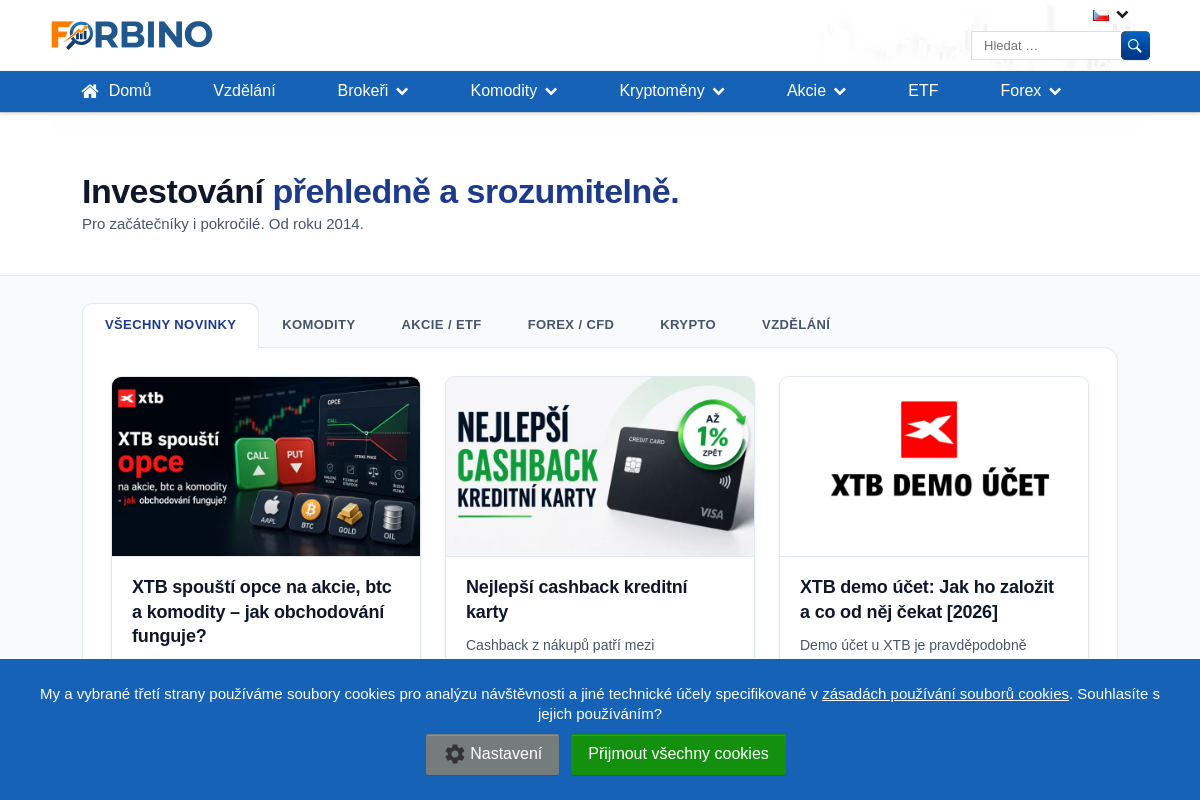Expand the Akcie dropdown chevron
The image size is (1200, 800).
click(840, 92)
